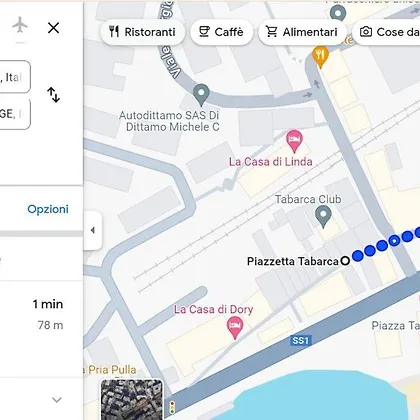Close the directions panel
The image size is (420, 420).
point(53,28)
